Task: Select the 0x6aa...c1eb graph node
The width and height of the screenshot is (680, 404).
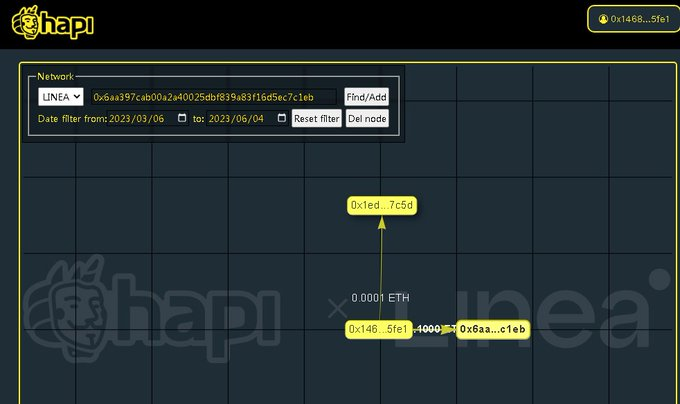Action: point(493,329)
